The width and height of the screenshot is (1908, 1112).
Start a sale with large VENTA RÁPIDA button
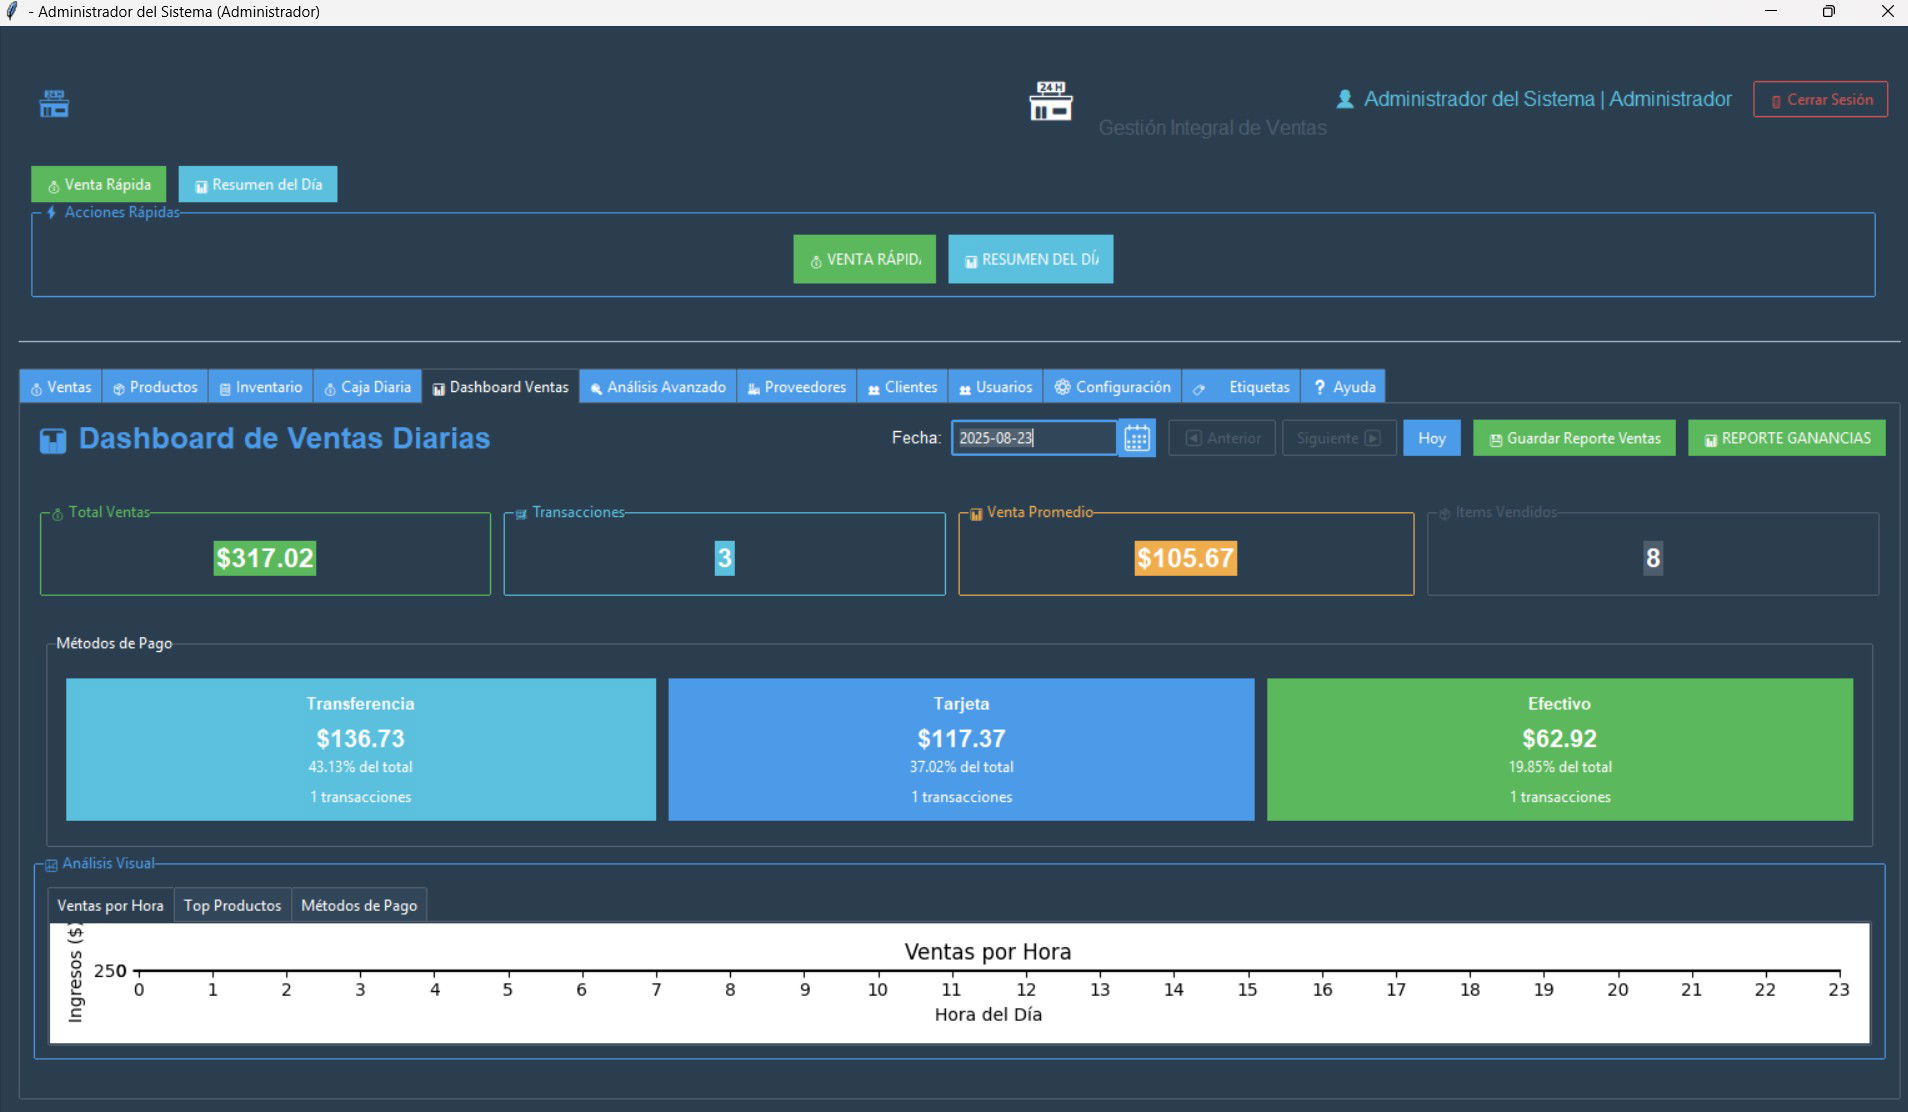(x=864, y=259)
